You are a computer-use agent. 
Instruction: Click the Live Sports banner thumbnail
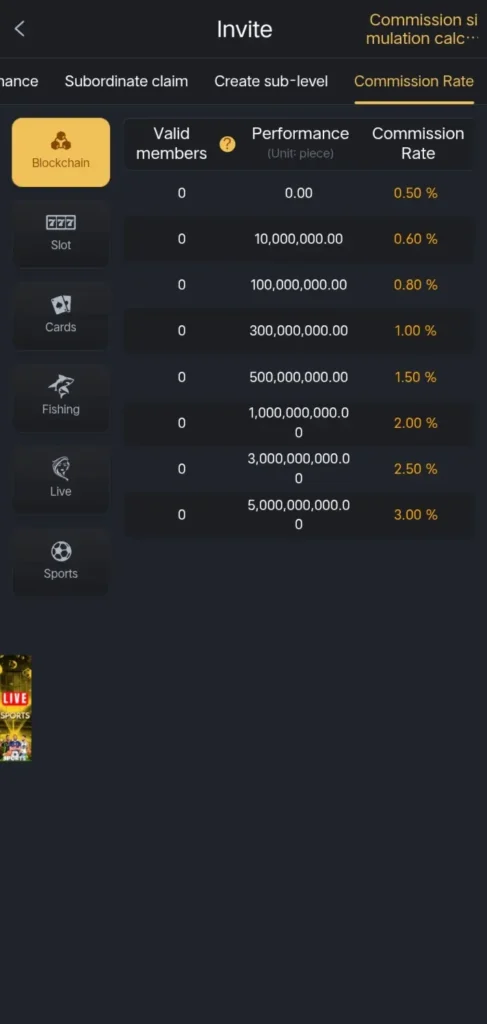(16, 708)
